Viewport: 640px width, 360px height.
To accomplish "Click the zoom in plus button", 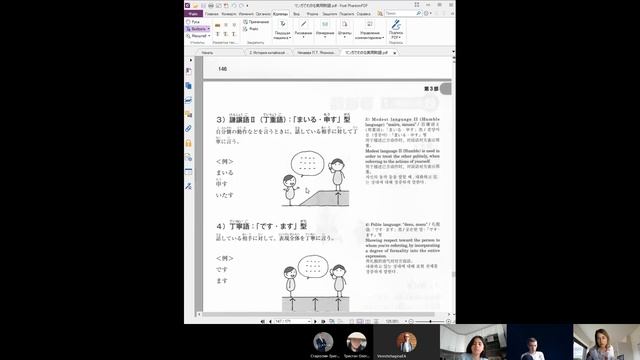I will coord(448,321).
